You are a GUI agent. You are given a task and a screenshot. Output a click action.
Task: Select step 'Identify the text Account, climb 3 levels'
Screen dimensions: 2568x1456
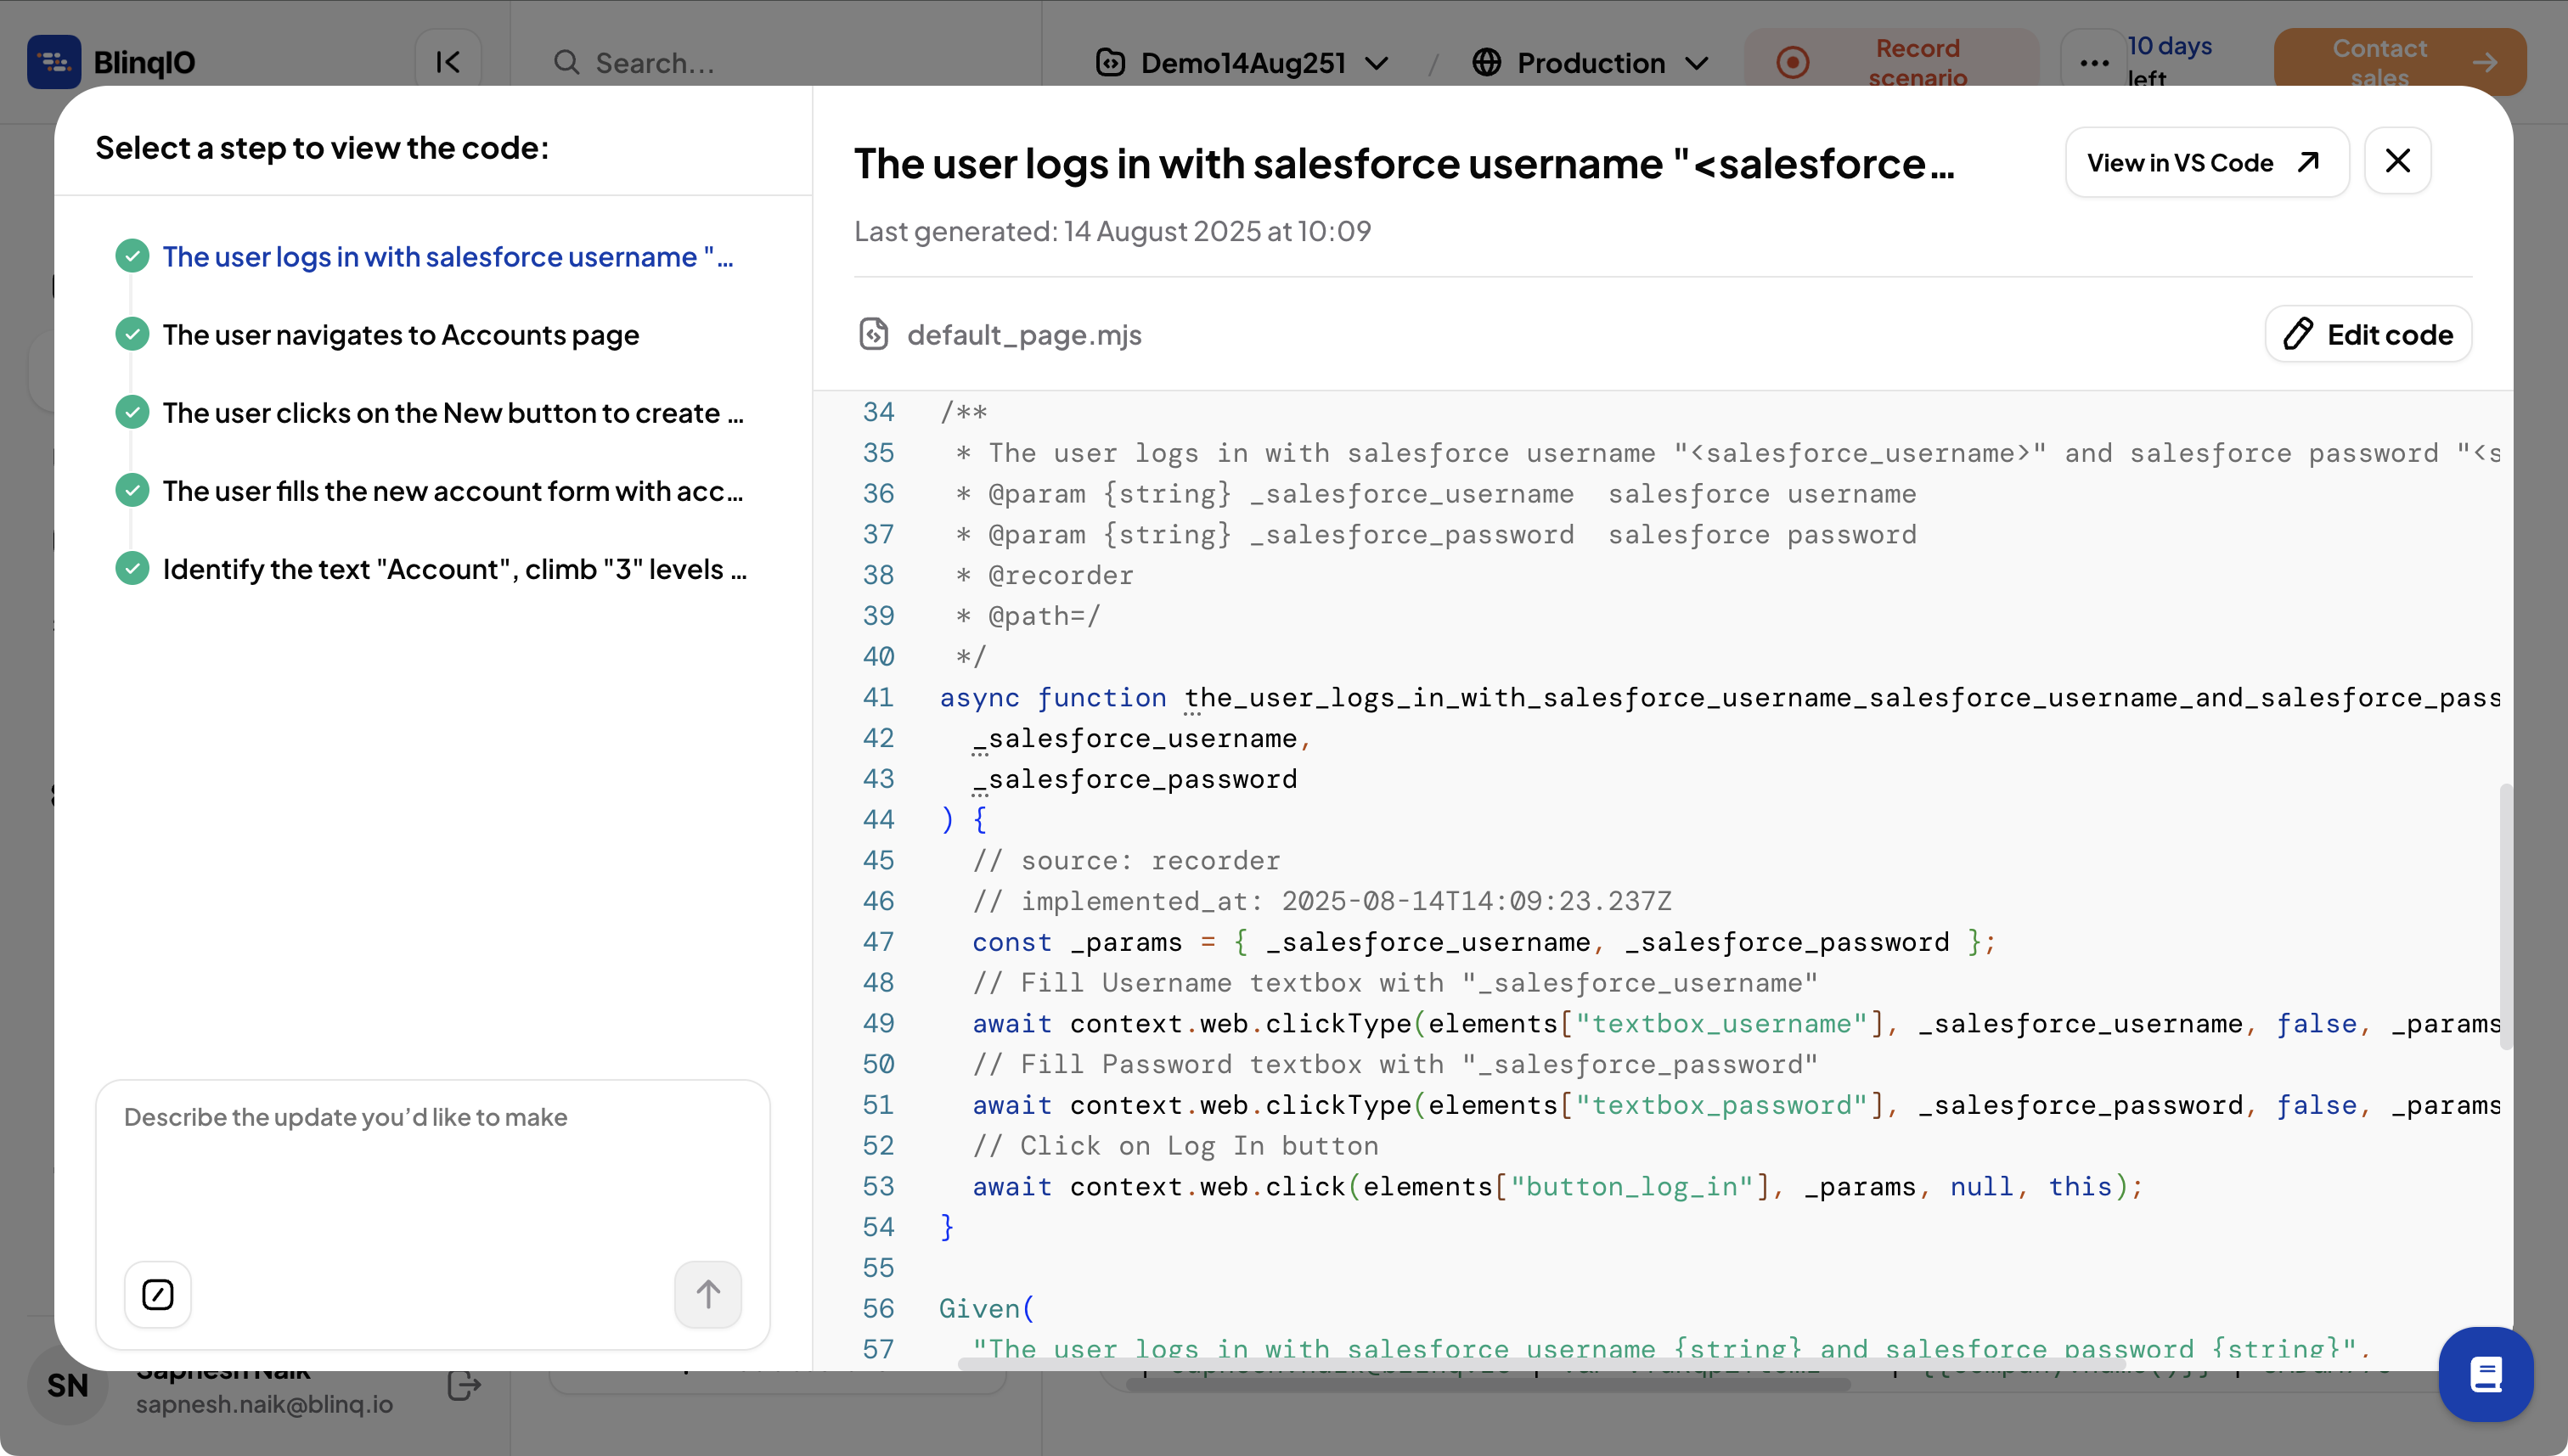pyautogui.click(x=455, y=569)
